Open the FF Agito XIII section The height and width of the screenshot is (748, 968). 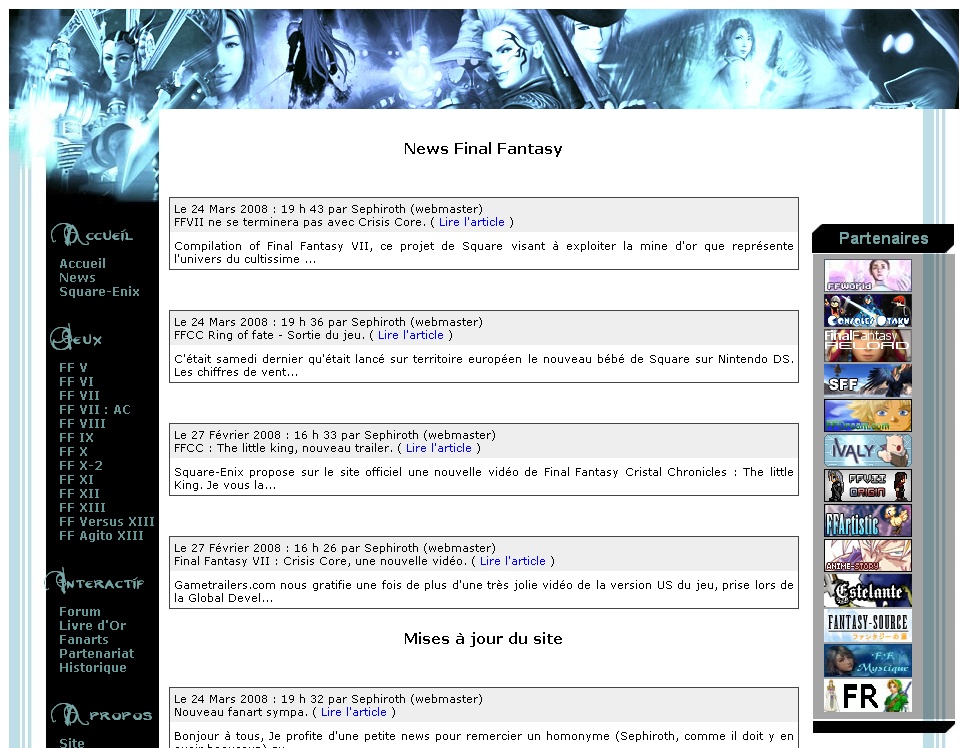(101, 536)
